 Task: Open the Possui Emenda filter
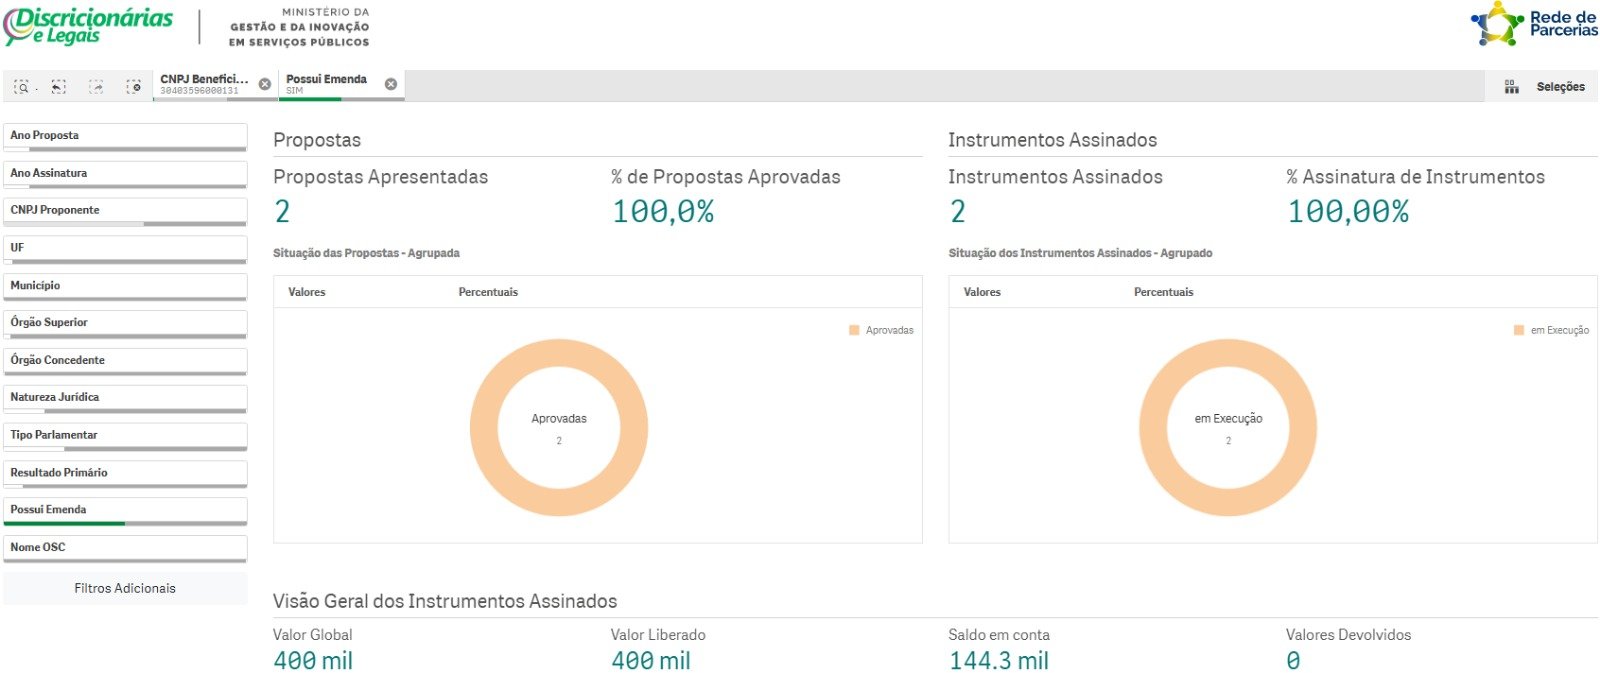tap(125, 511)
